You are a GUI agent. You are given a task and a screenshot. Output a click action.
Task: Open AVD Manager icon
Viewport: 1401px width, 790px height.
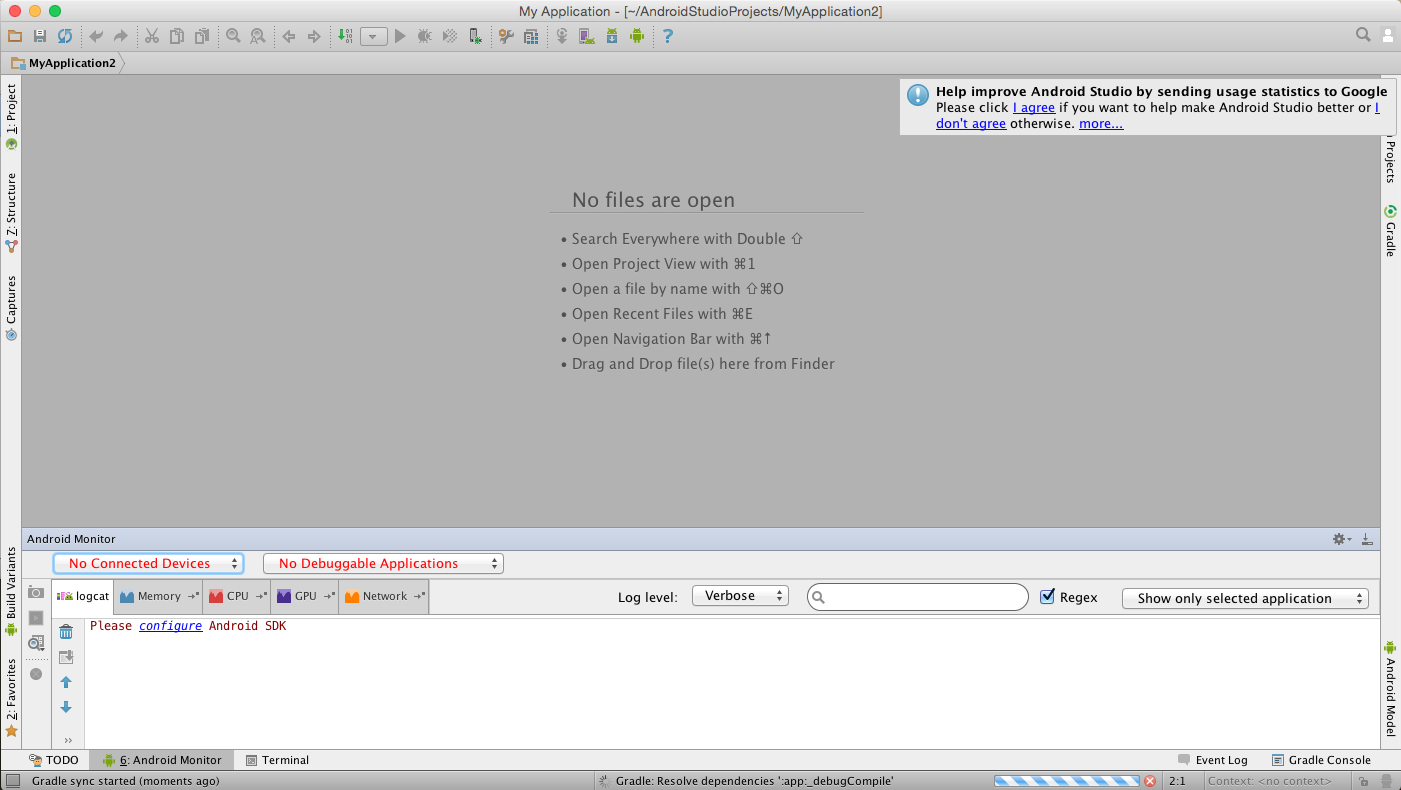pyautogui.click(x=587, y=36)
